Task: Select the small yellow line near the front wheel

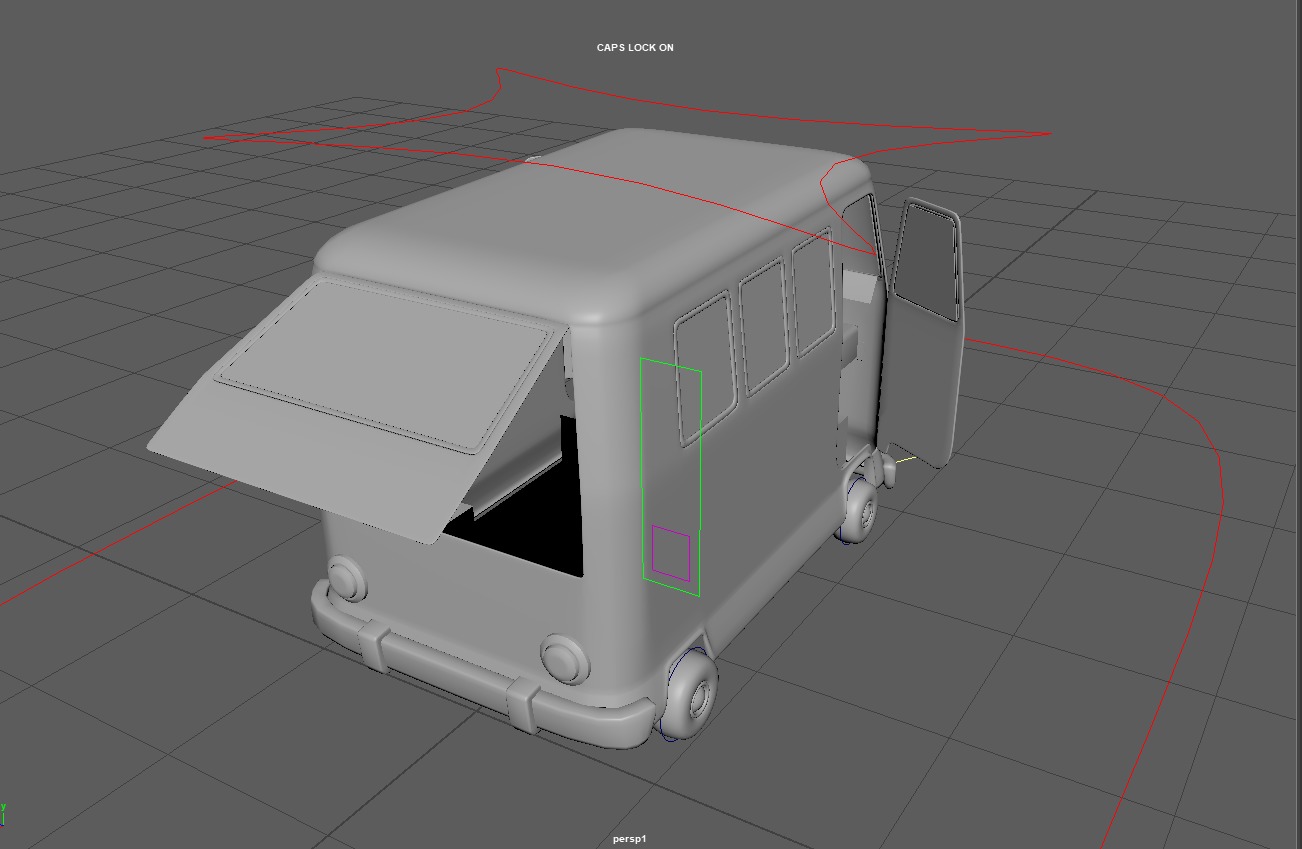Action: (905, 460)
